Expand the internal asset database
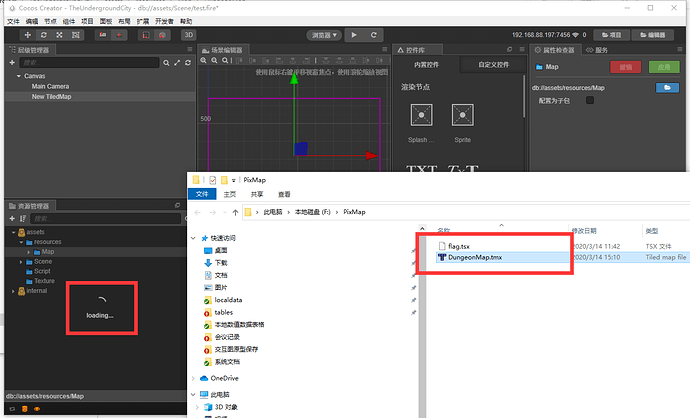 13,291
